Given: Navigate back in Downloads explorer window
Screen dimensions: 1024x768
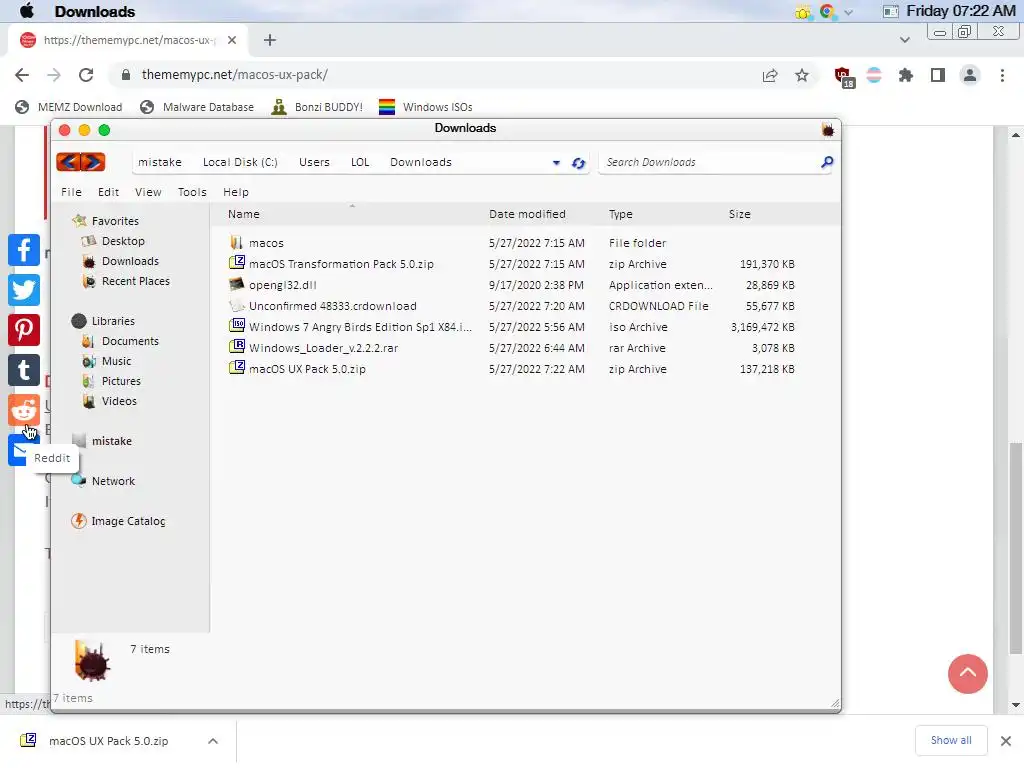Looking at the screenshot, I should click(69, 162).
